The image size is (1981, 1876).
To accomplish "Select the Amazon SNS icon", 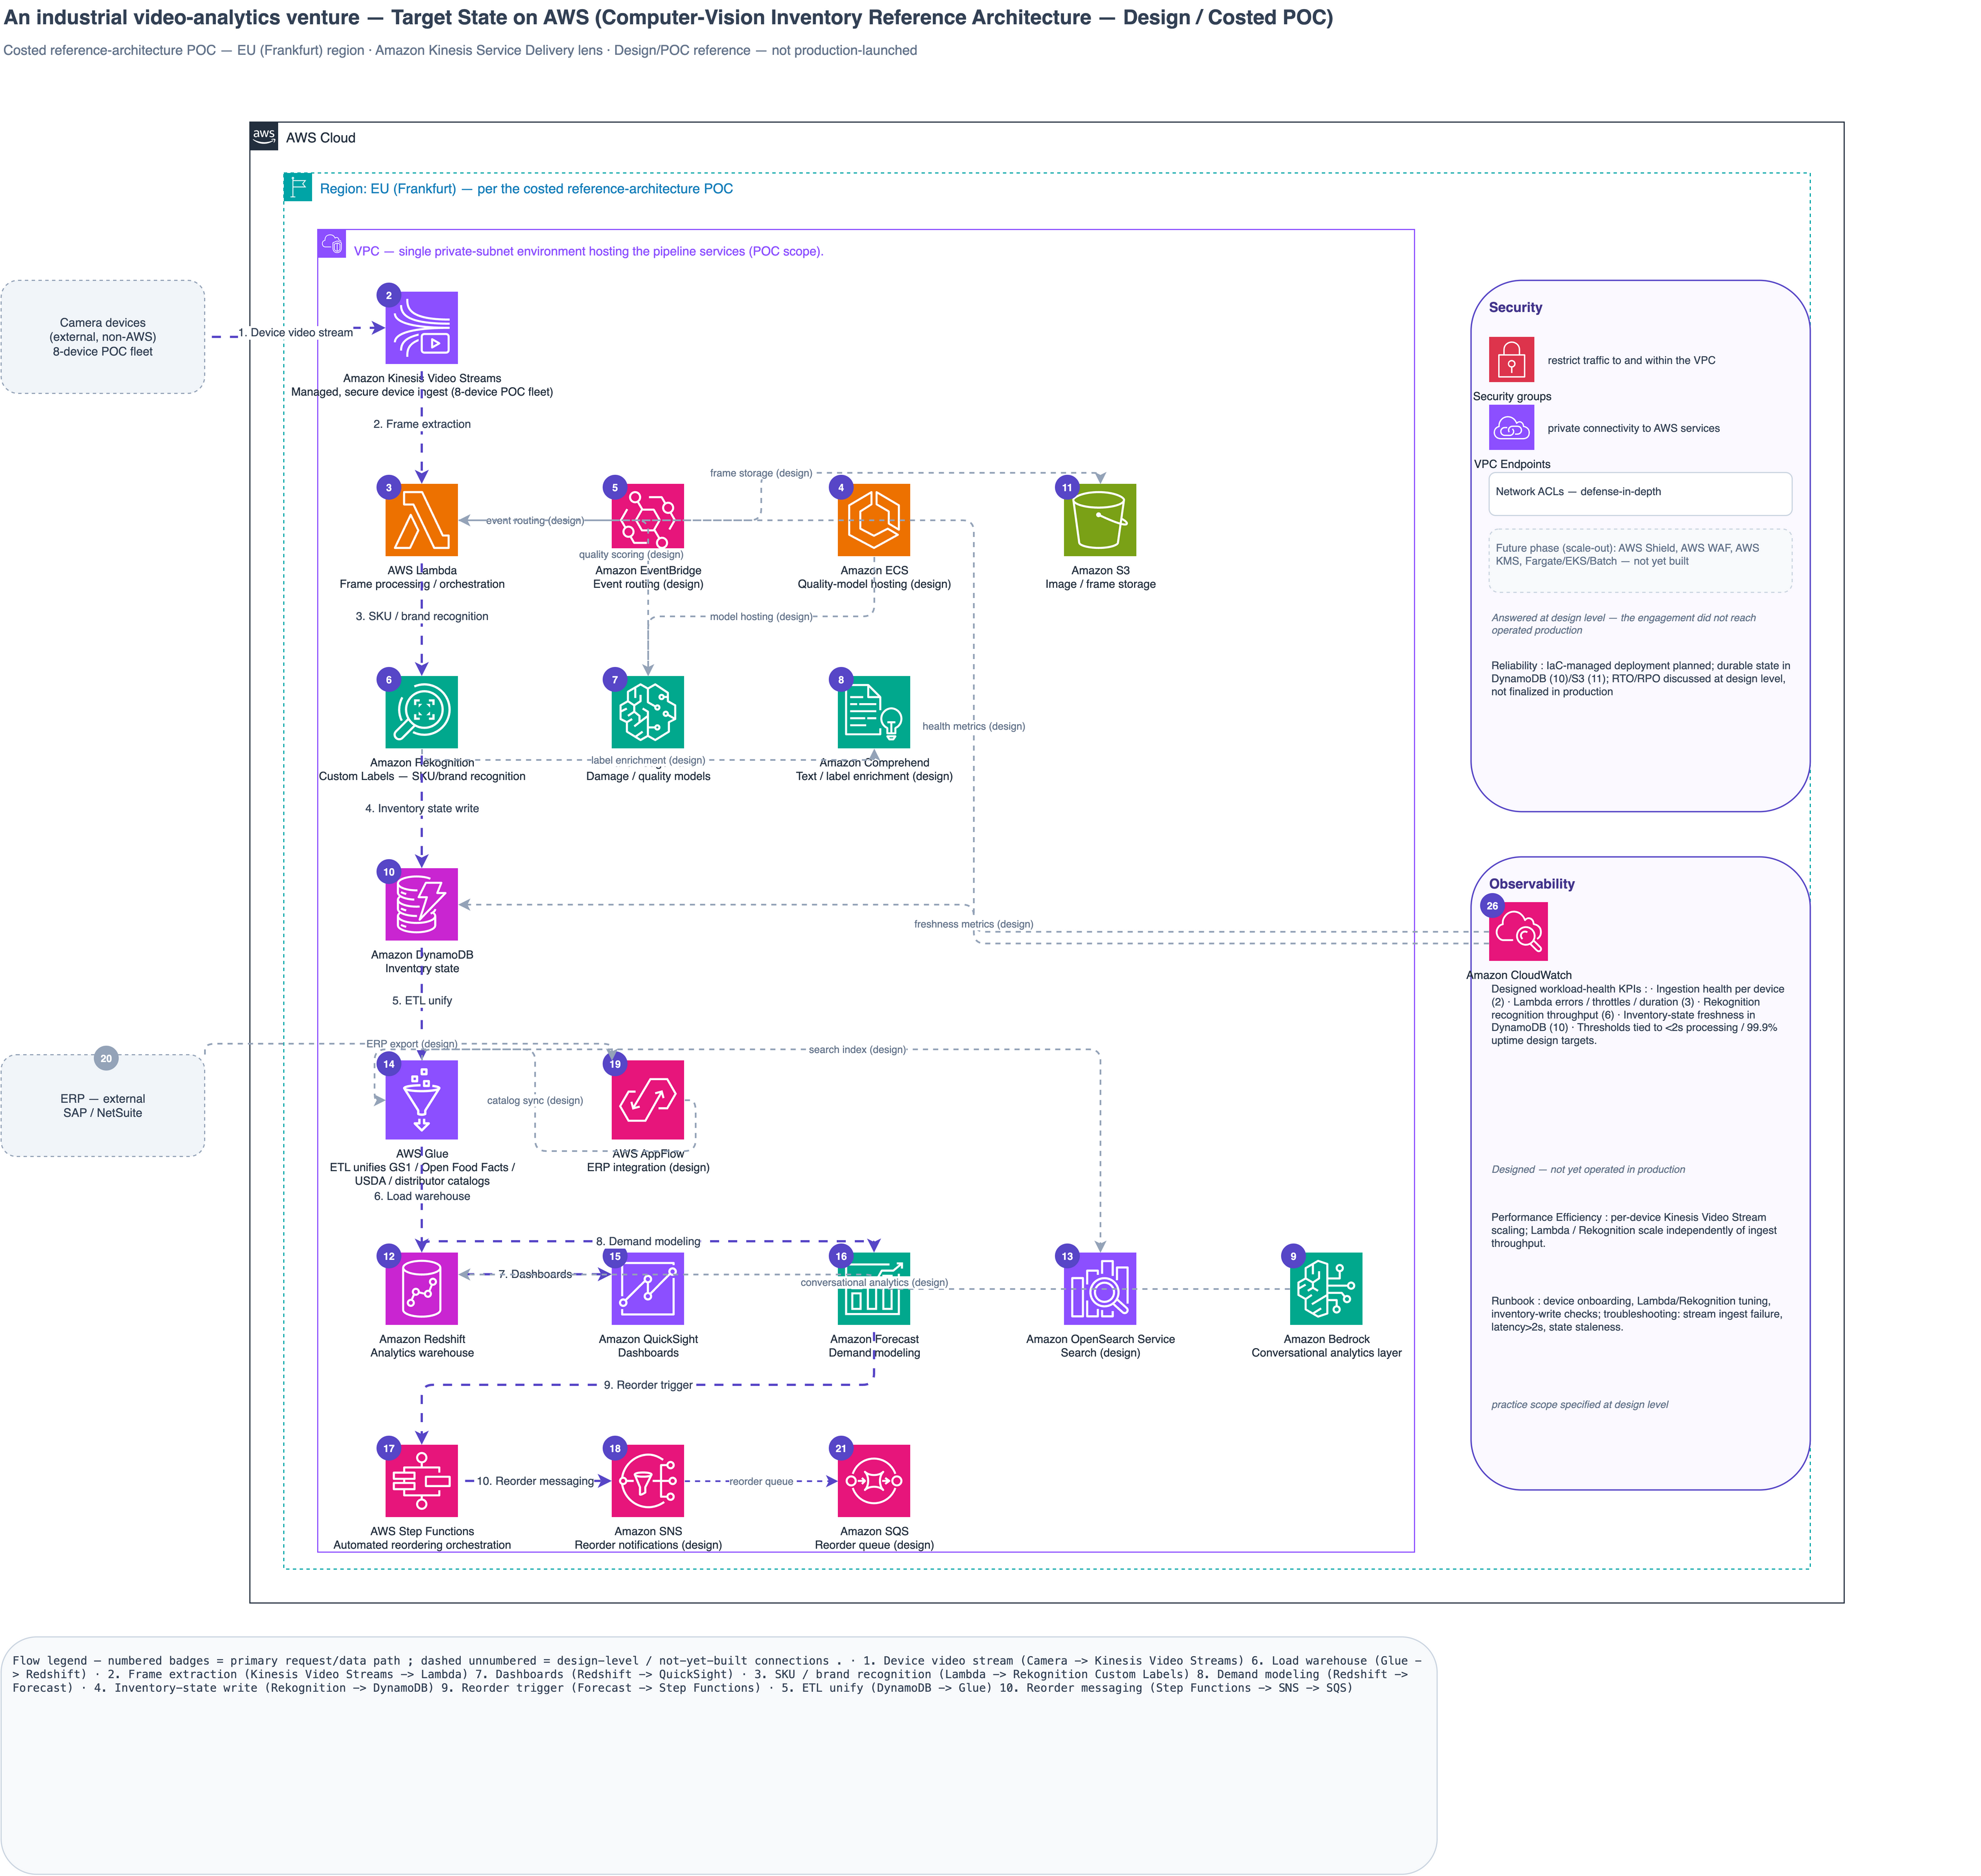I will point(647,1480).
